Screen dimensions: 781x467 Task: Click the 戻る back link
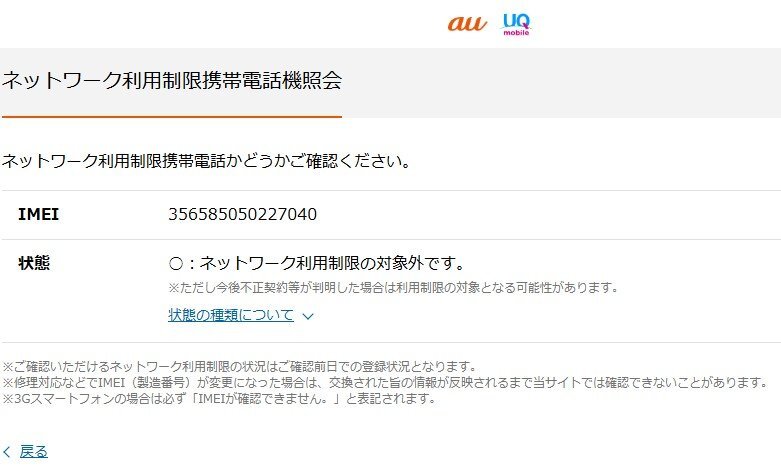tap(34, 452)
